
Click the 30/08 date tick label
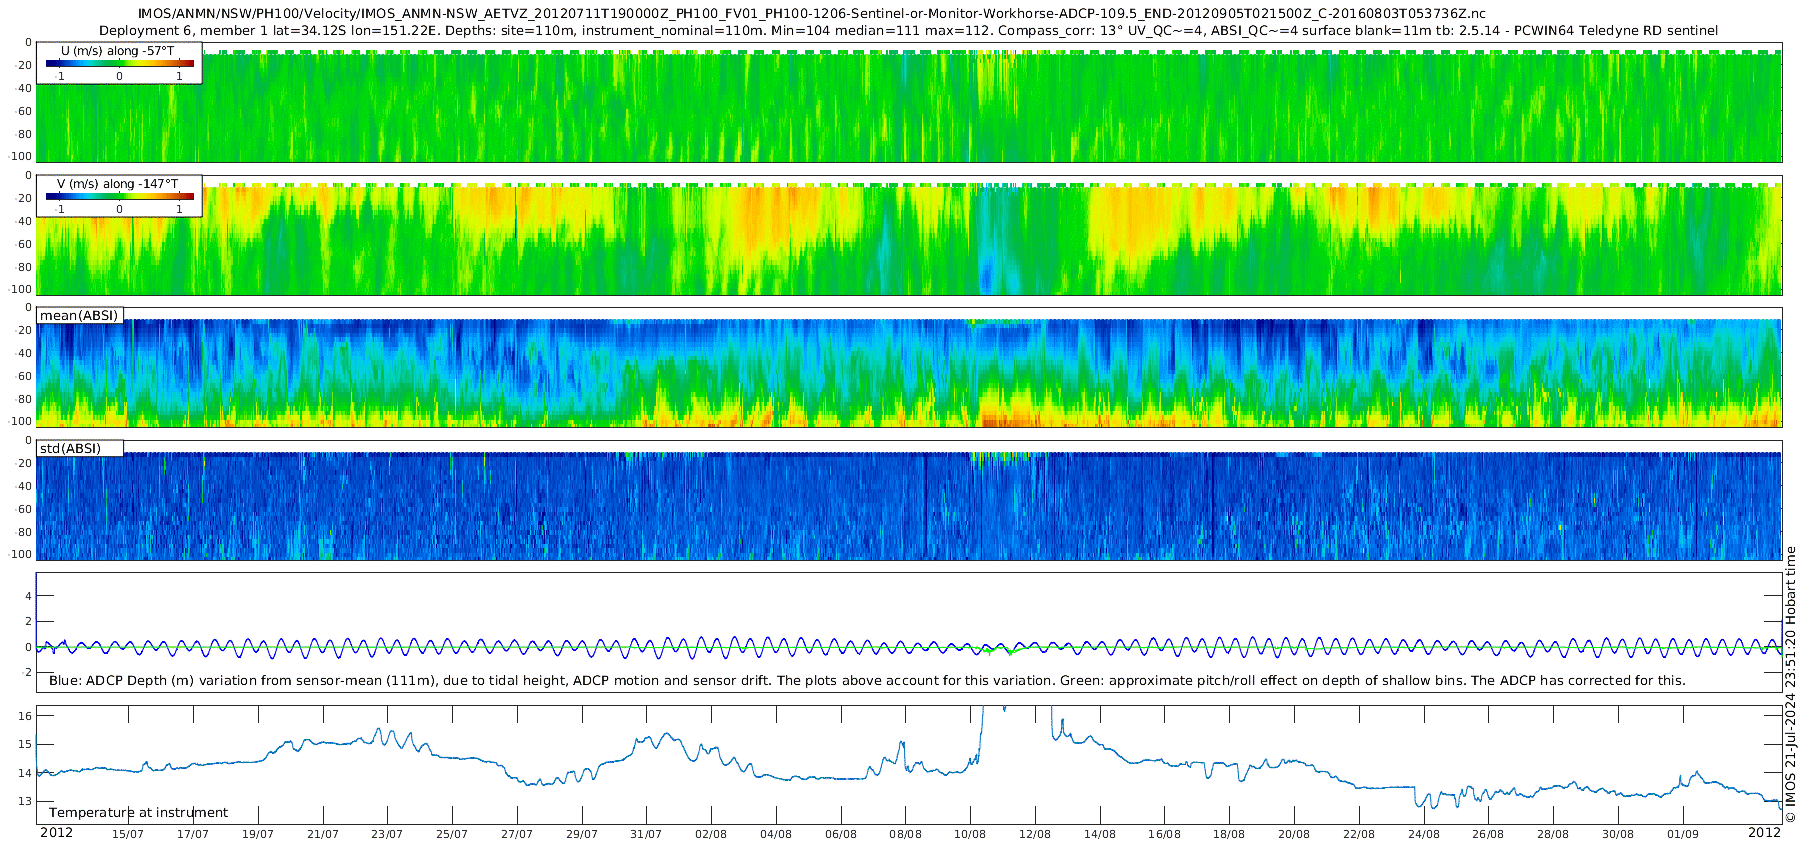click(x=1618, y=834)
